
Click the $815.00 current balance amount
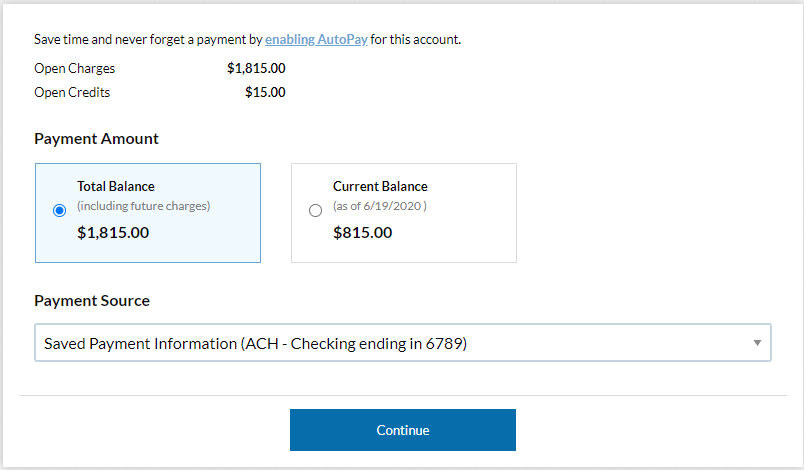point(362,233)
